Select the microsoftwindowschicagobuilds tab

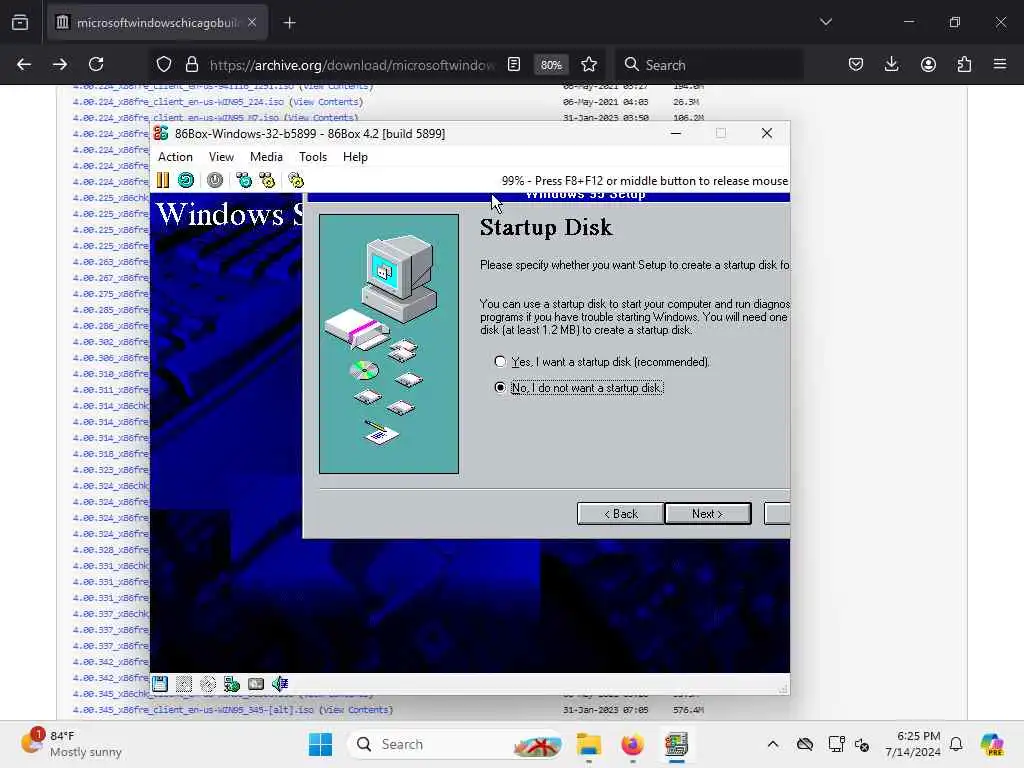[x=157, y=23]
